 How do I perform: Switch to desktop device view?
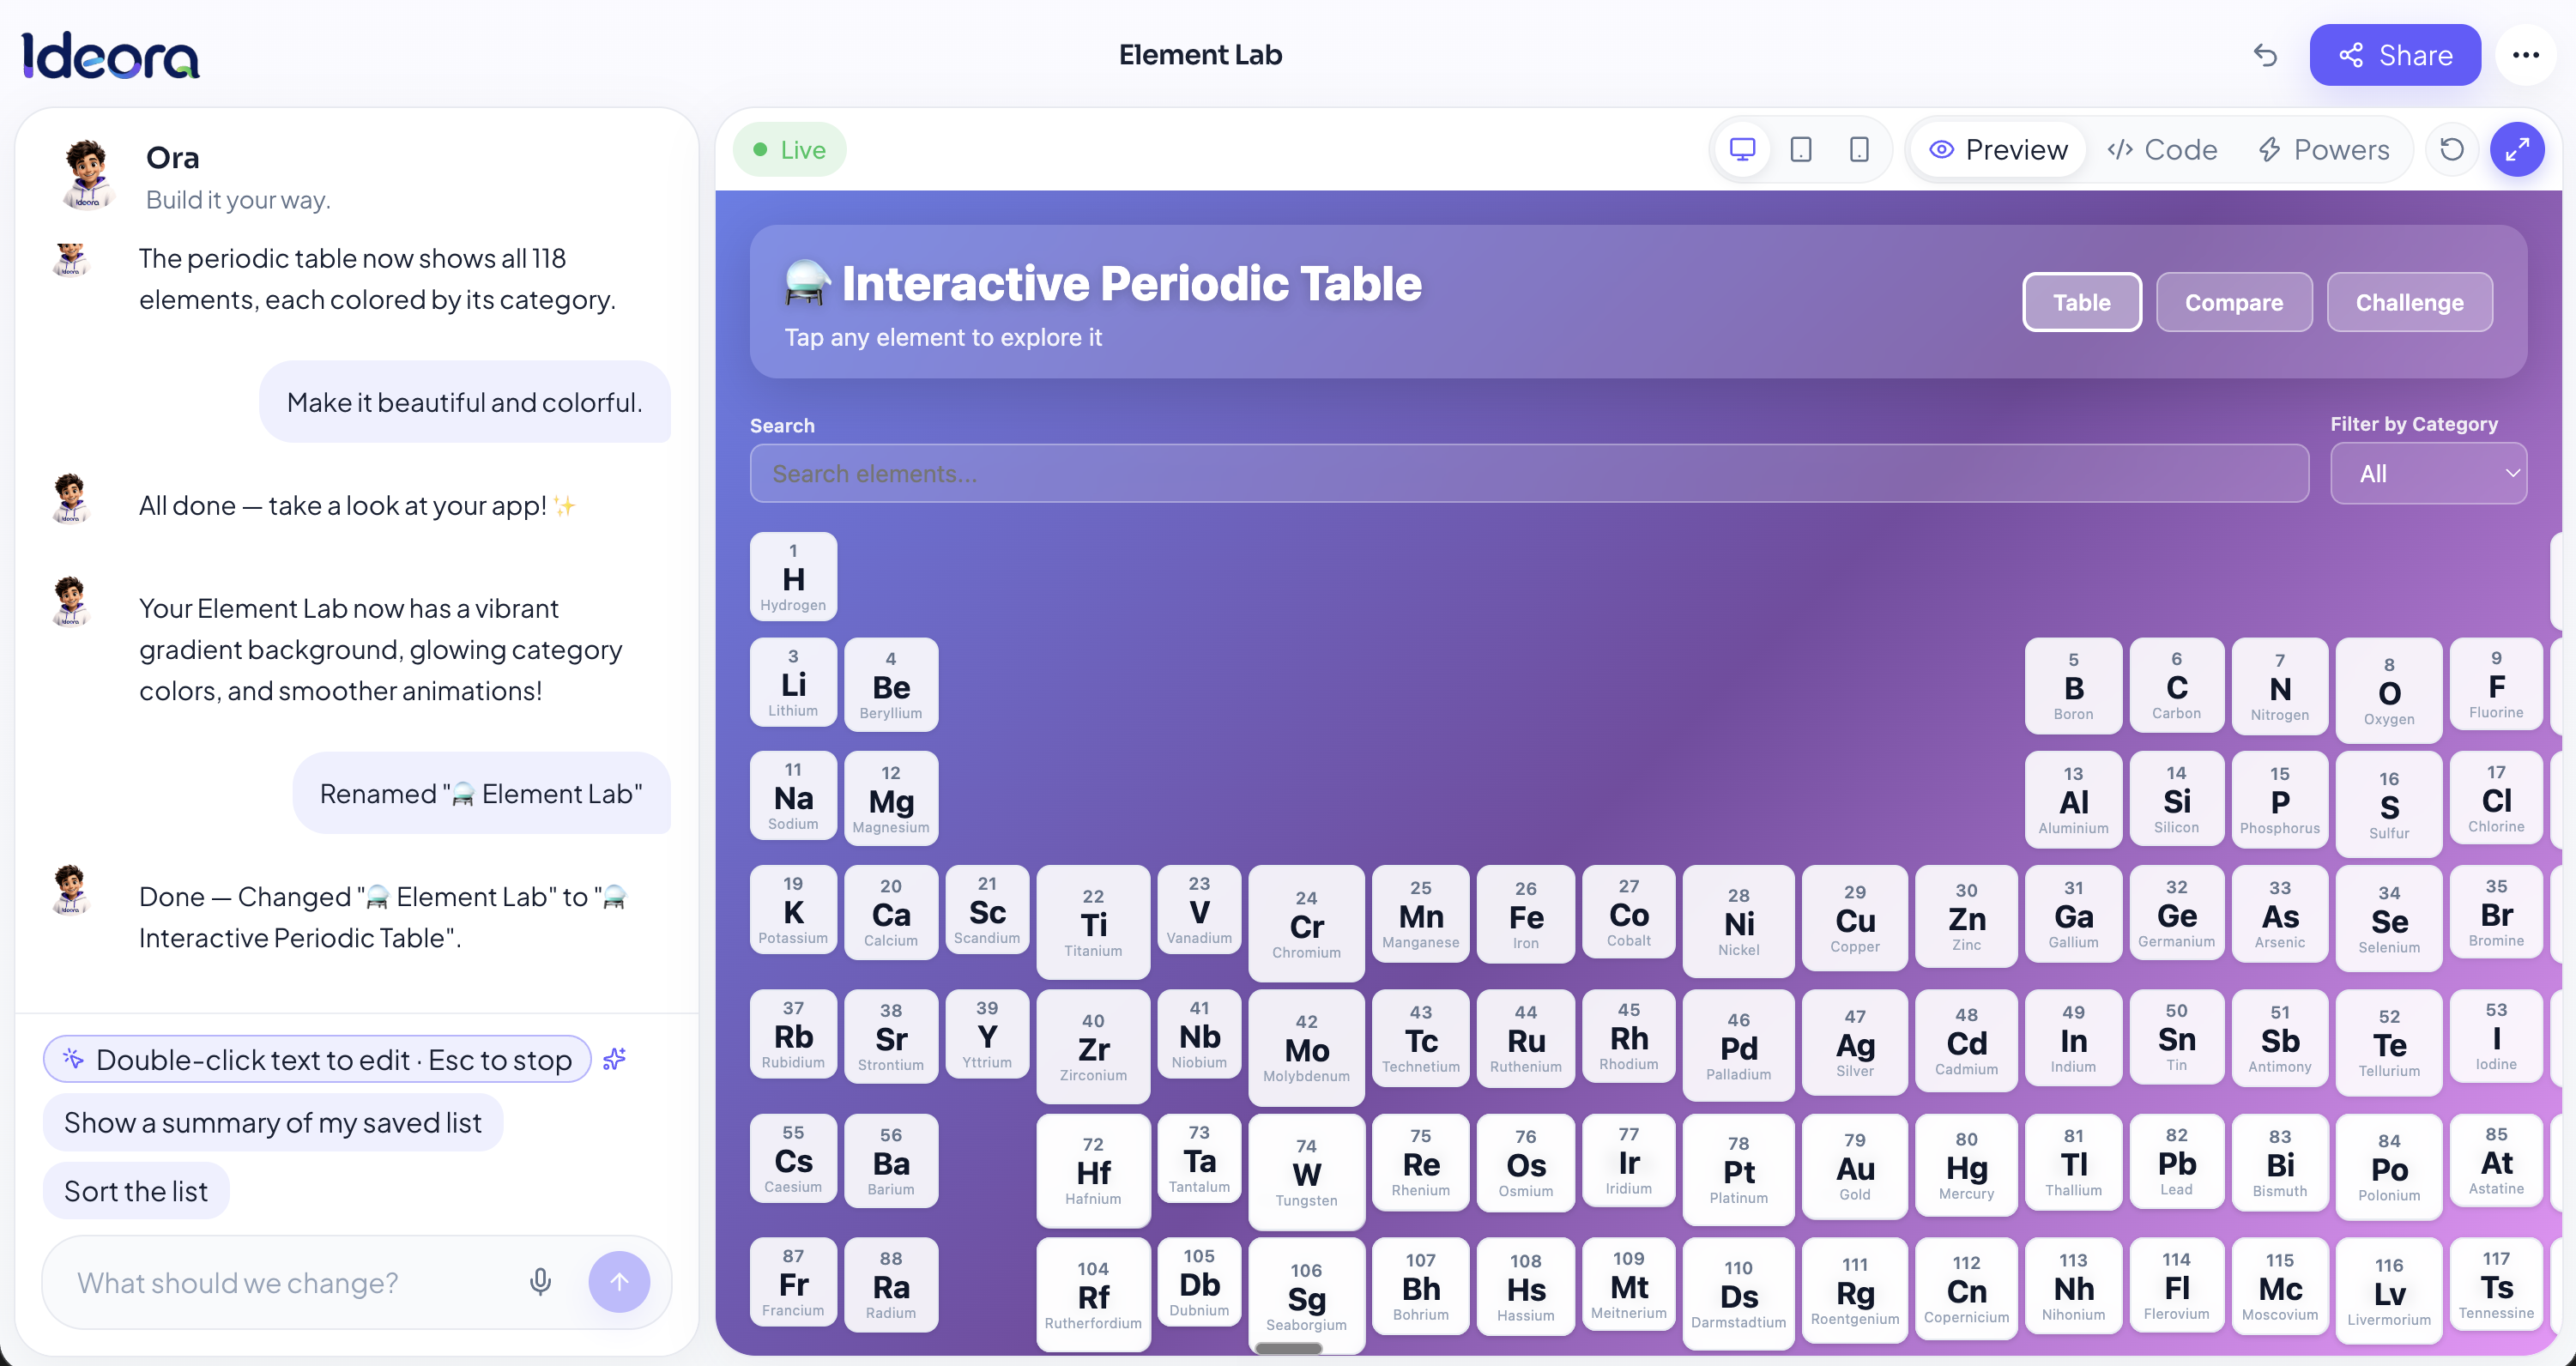point(1742,150)
